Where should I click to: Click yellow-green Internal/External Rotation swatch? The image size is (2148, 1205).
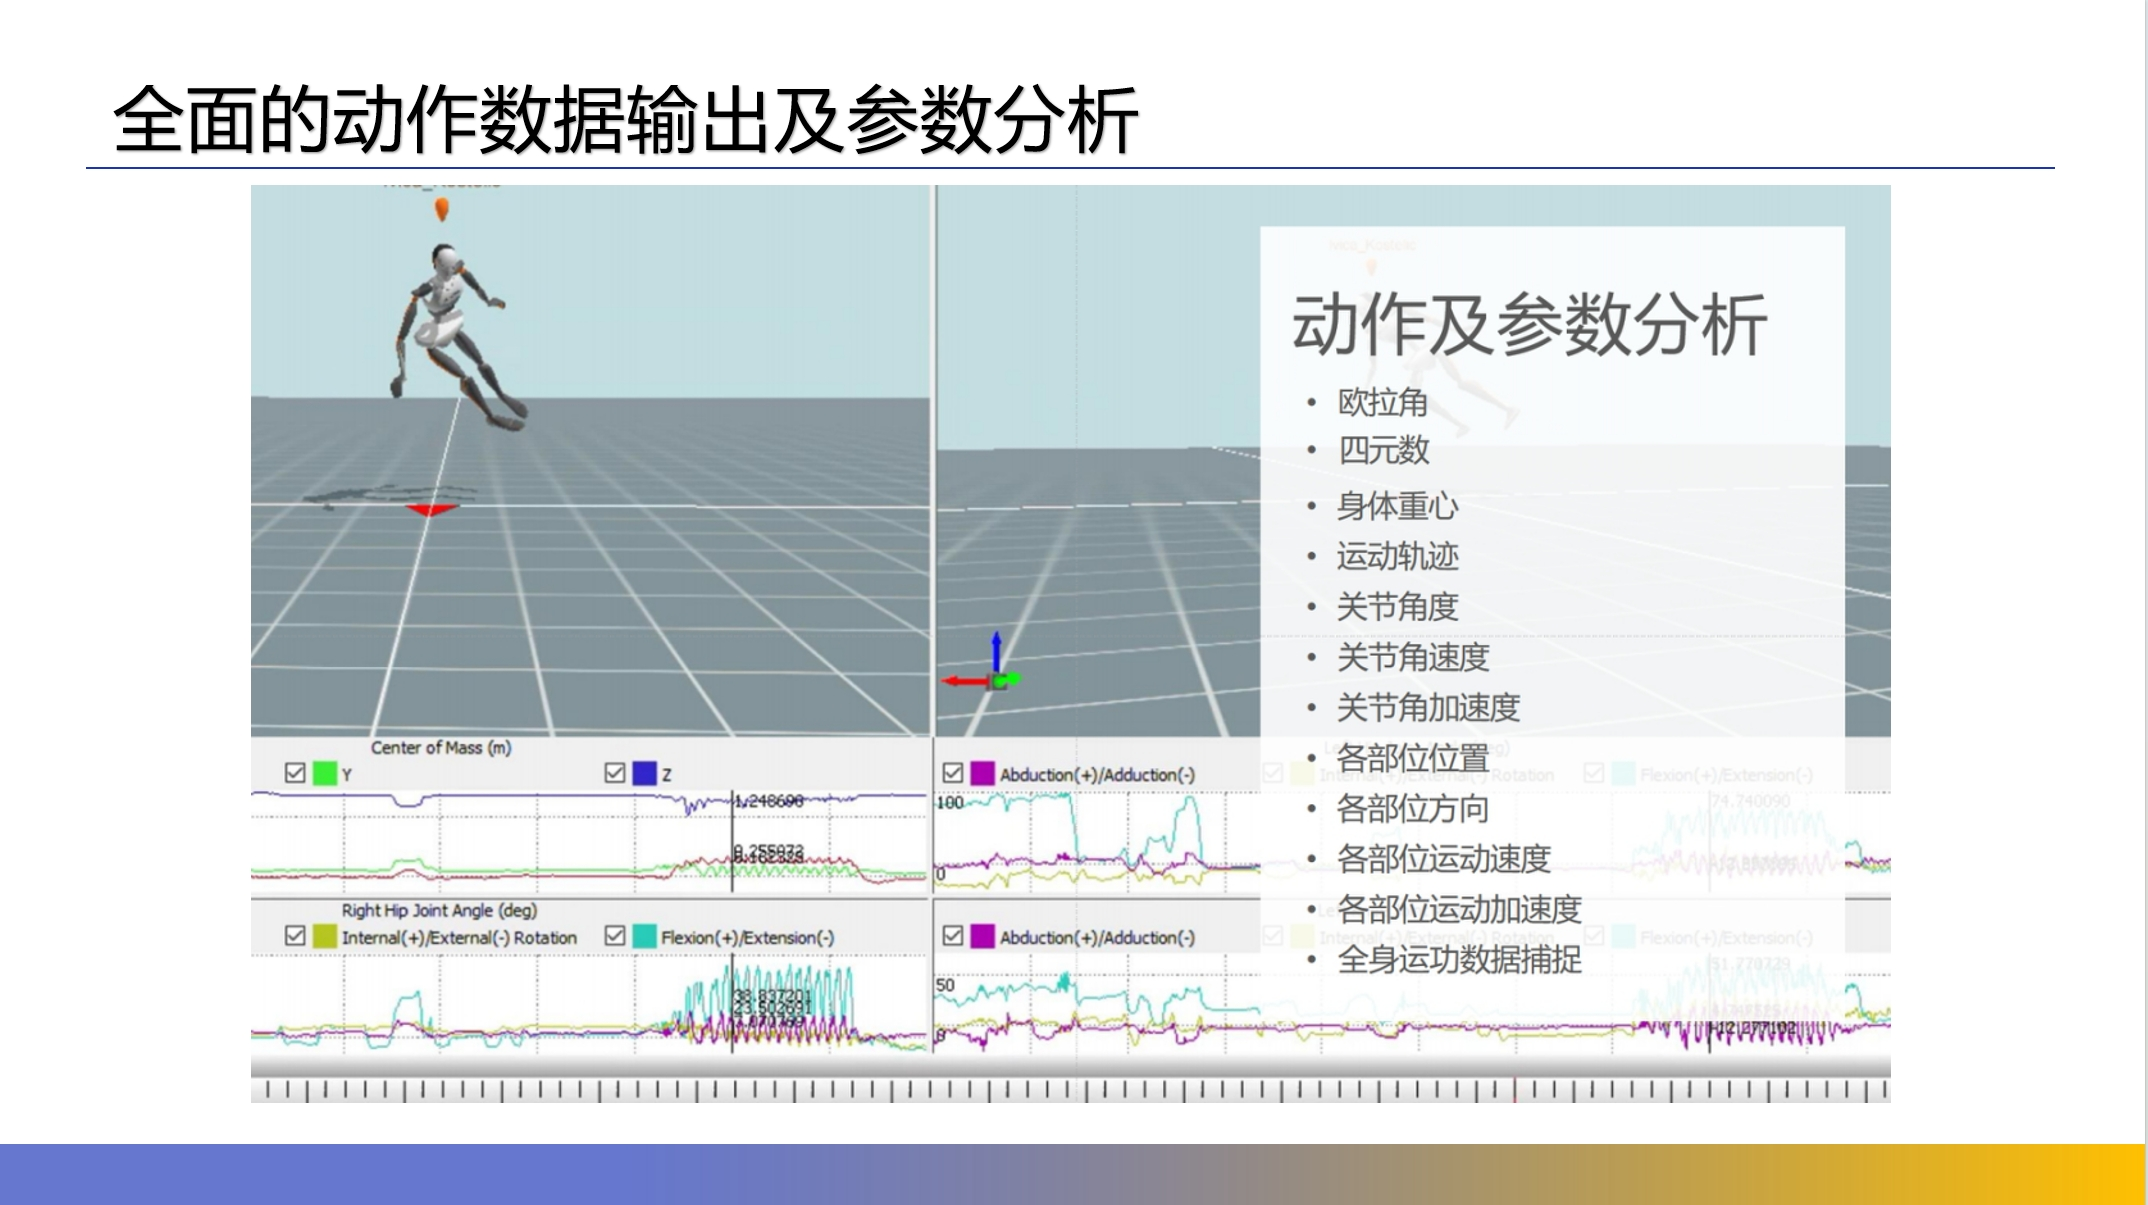pyautogui.click(x=325, y=936)
